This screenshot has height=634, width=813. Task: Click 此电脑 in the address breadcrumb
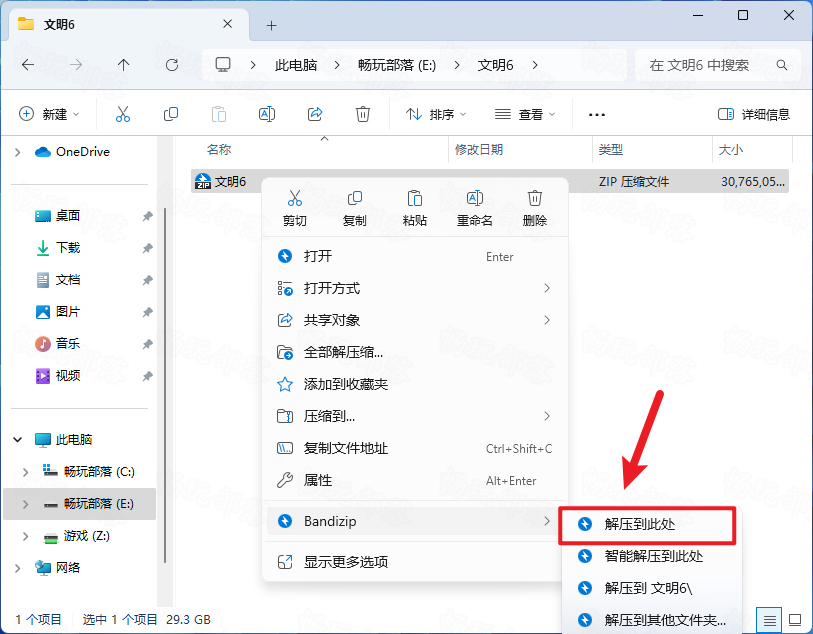coord(296,65)
